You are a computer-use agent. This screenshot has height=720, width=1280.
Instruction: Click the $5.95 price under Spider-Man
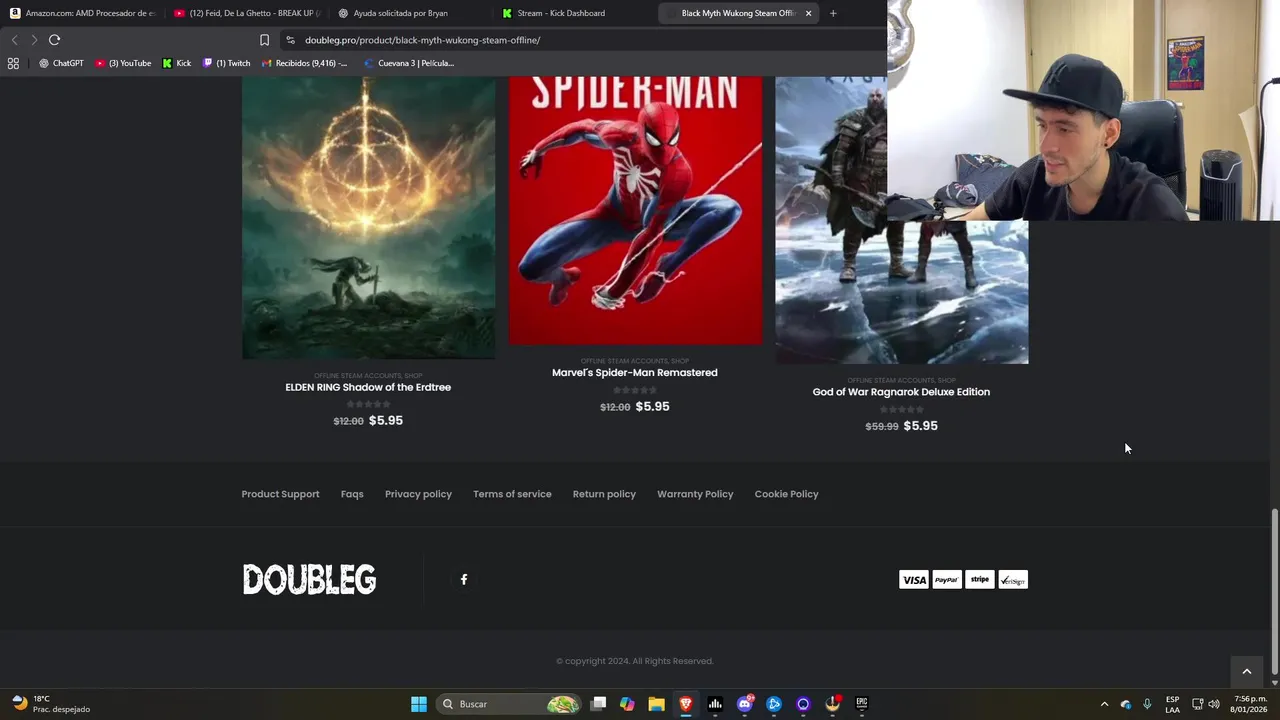[652, 406]
